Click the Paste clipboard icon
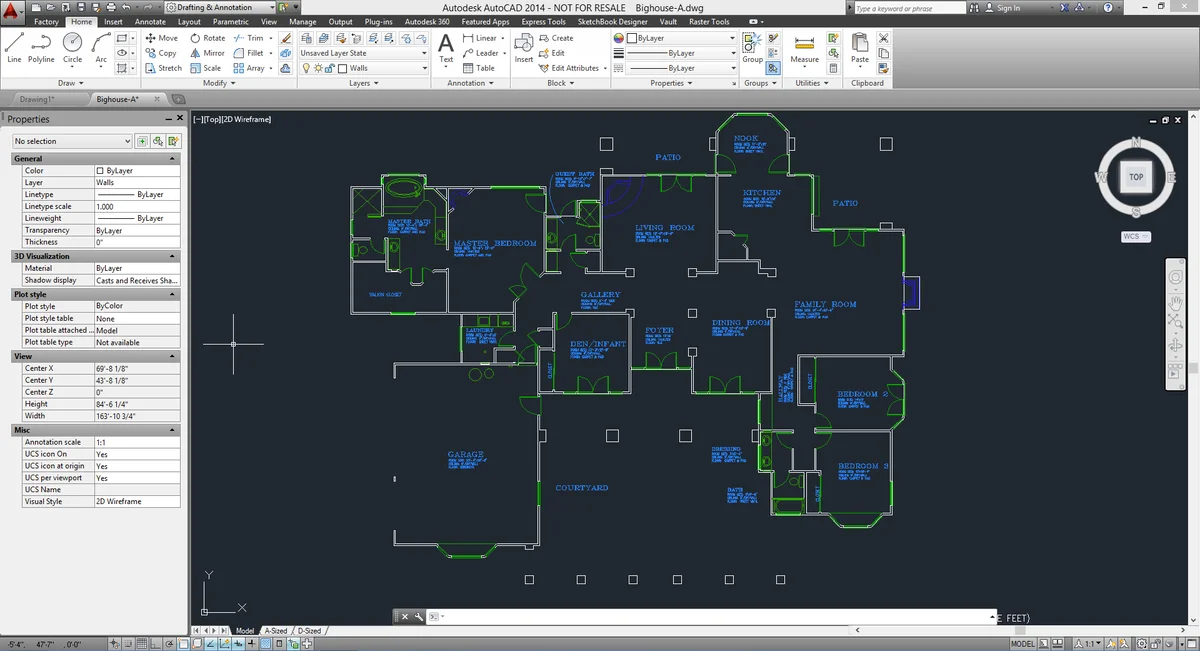Image resolution: width=1200 pixels, height=651 pixels. [x=859, y=47]
